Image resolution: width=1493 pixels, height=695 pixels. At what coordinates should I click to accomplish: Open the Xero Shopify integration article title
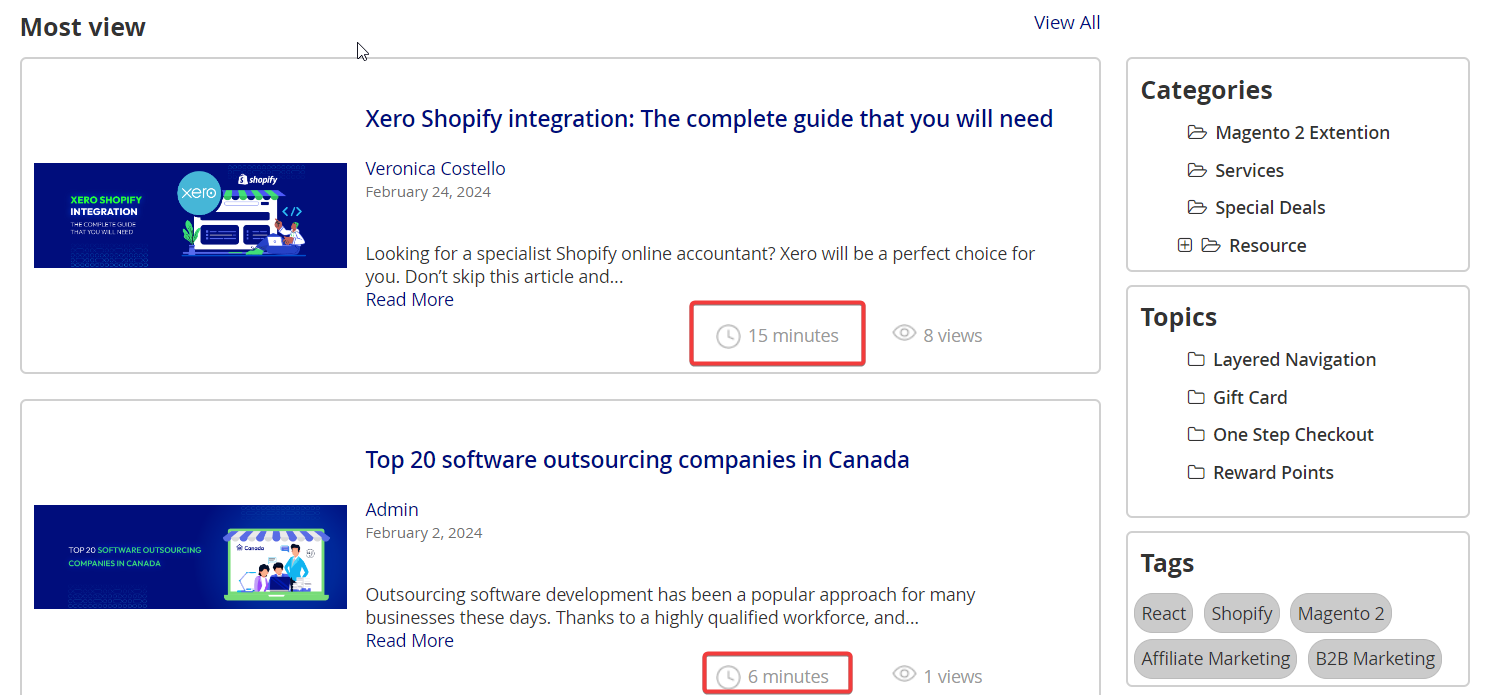click(709, 119)
